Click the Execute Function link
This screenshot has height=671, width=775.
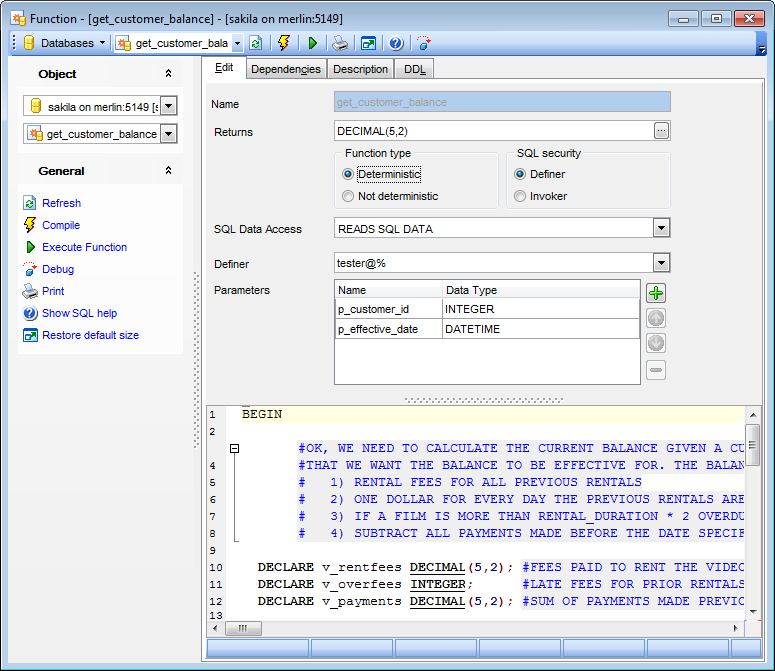pyautogui.click(x=84, y=247)
